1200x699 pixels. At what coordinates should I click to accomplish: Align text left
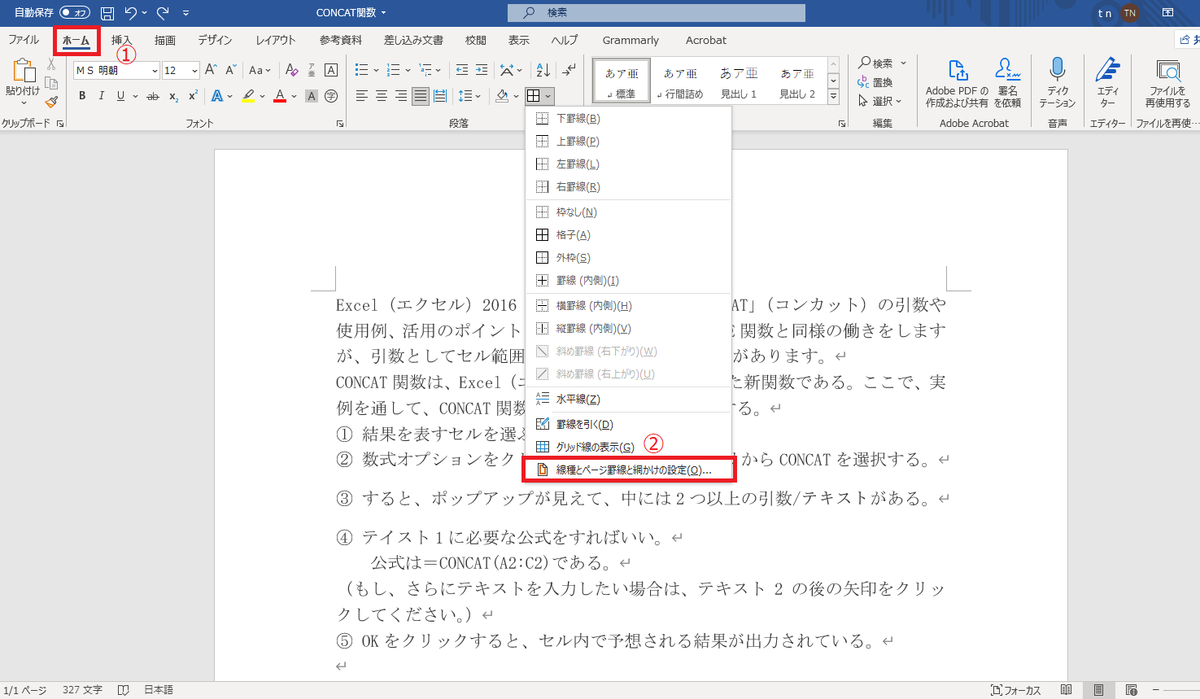tap(360, 96)
